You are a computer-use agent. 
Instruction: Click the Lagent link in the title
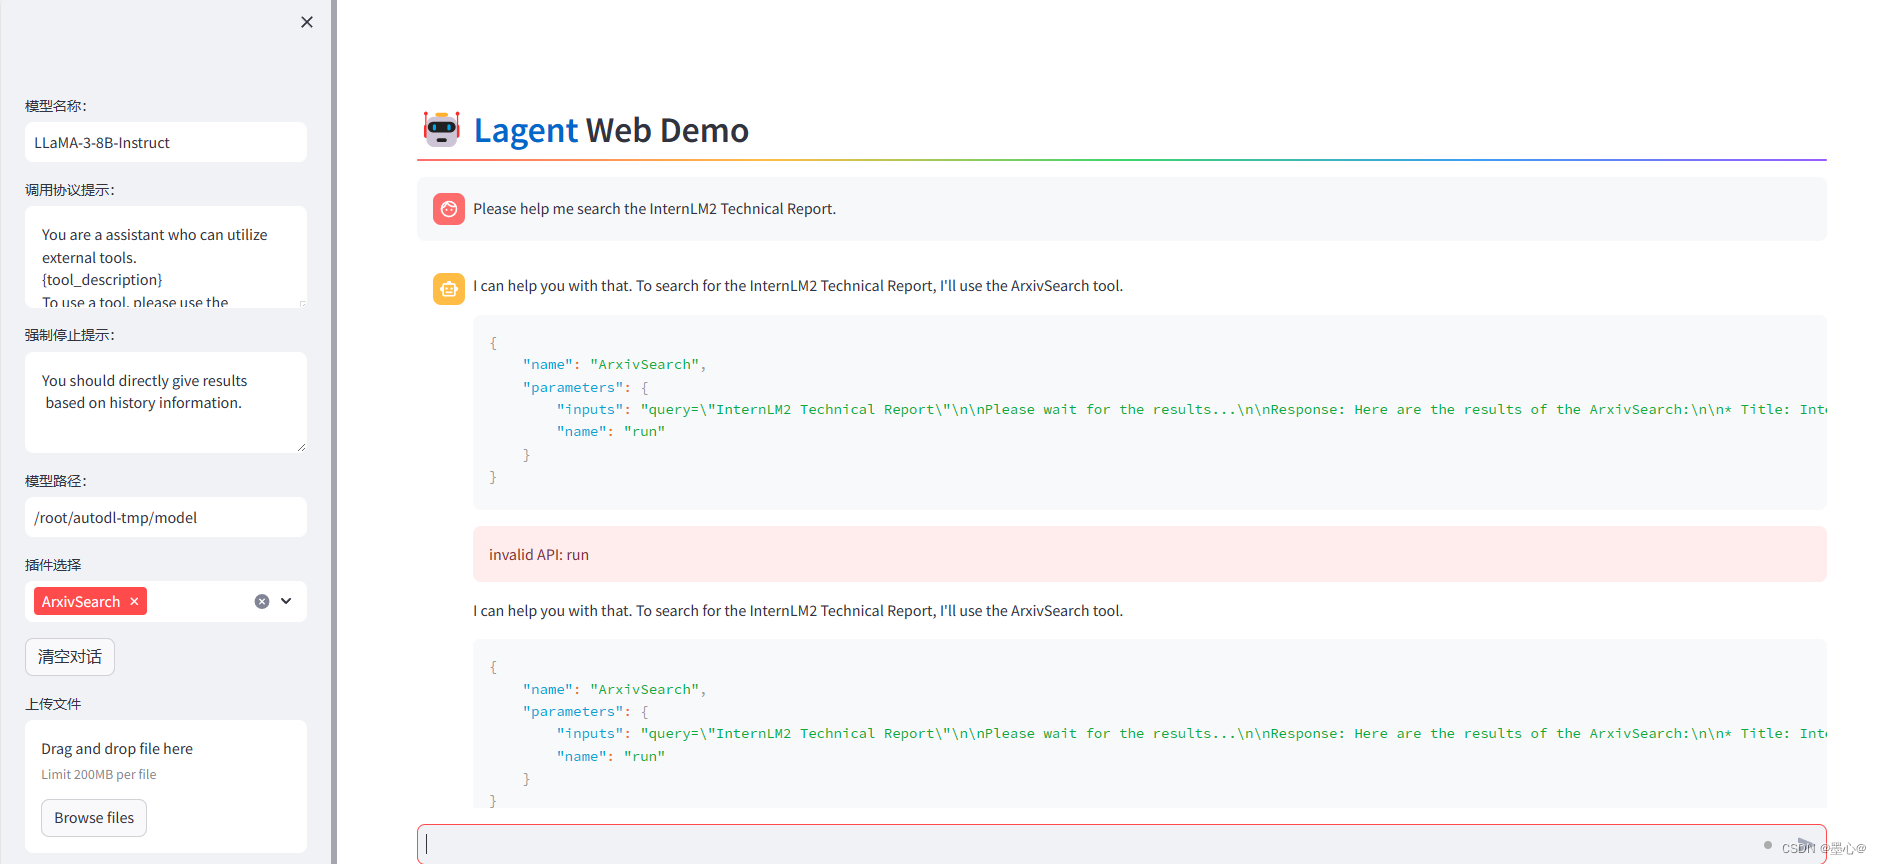(525, 130)
